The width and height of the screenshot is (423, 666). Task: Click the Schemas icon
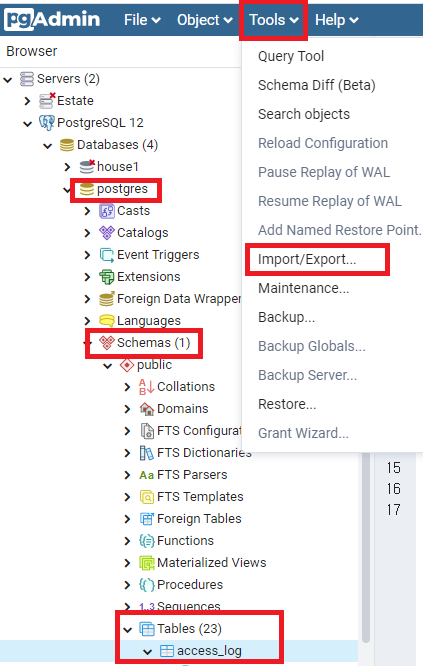coord(107,343)
